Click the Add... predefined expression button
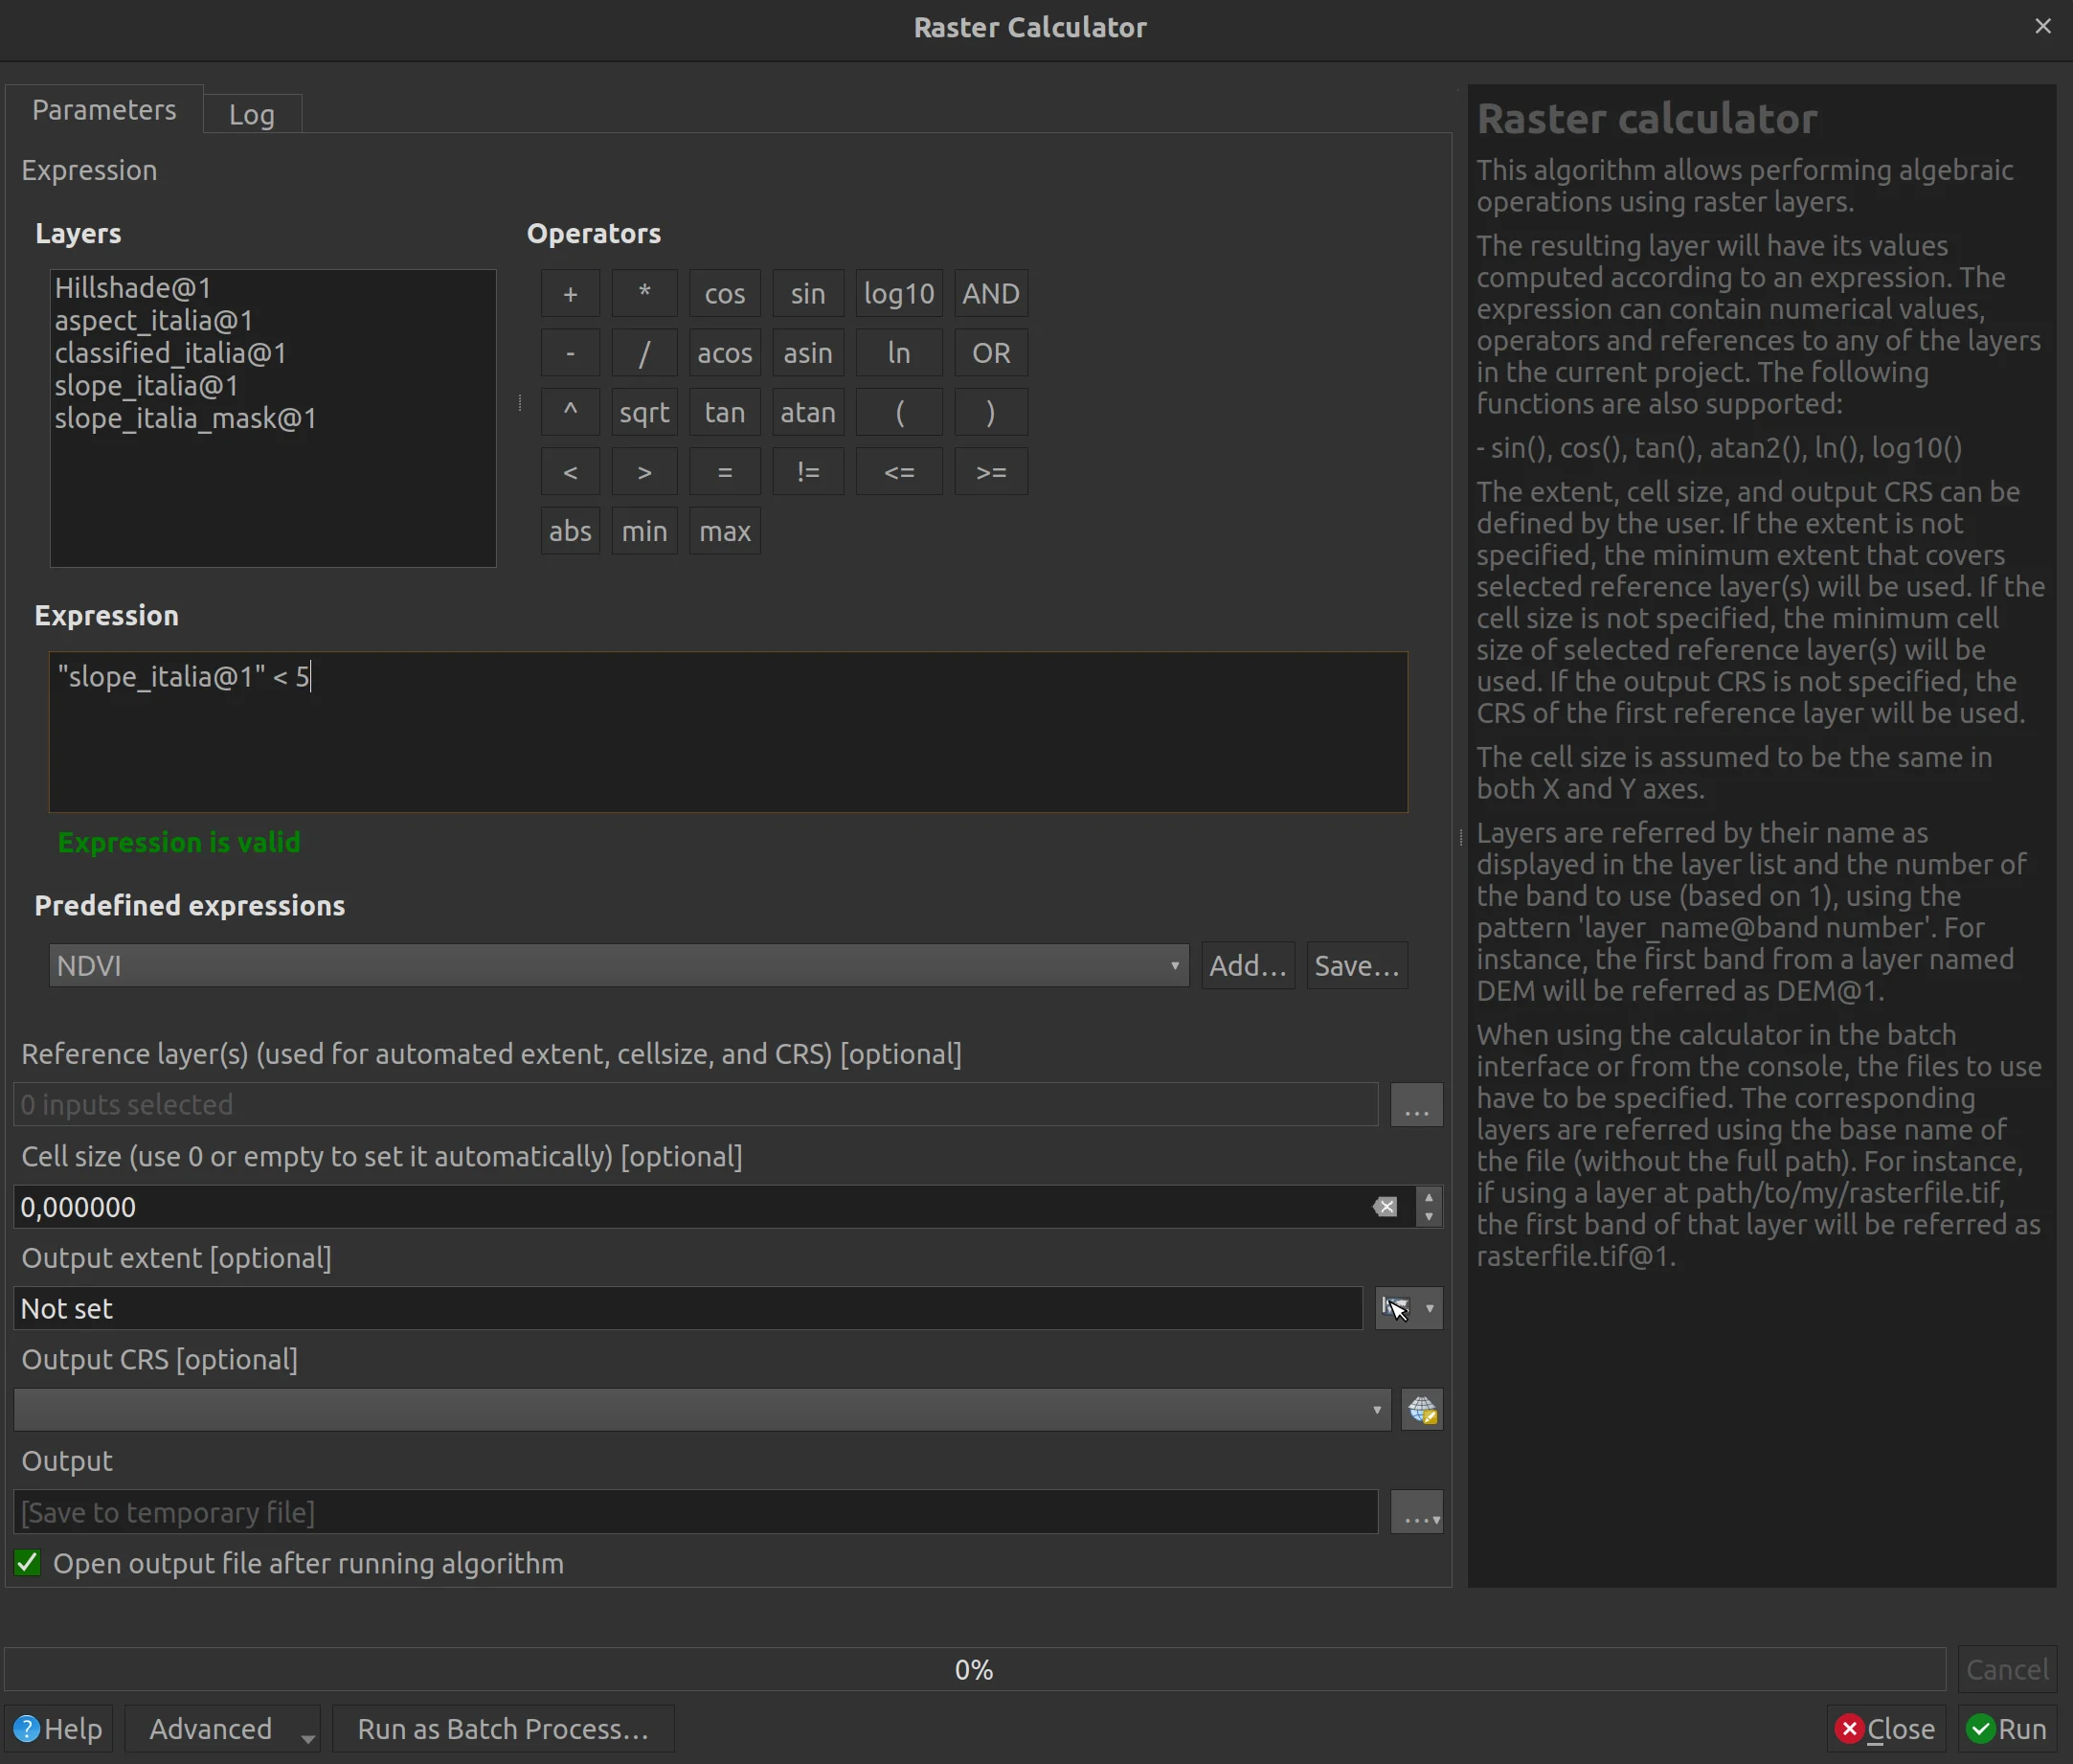This screenshot has width=2073, height=1764. pos(1248,966)
